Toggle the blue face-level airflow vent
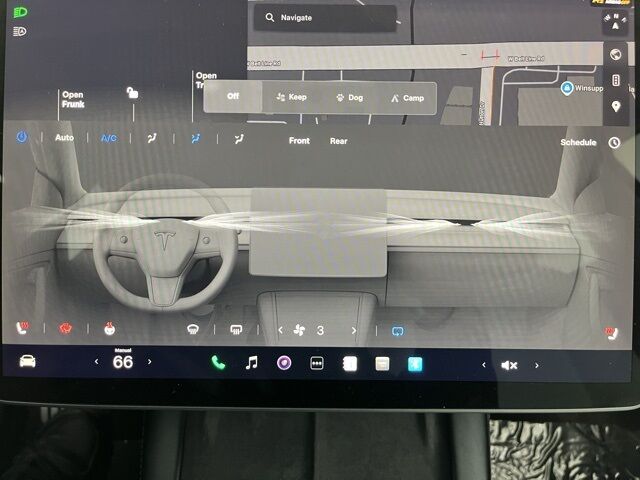Screen dimensions: 640x480 tap(196, 139)
